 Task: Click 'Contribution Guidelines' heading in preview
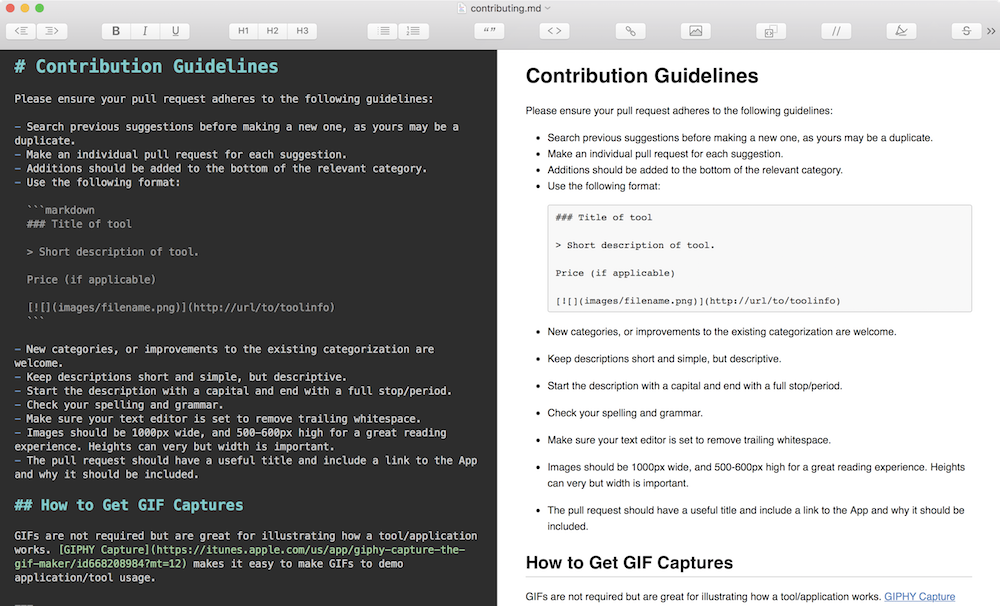tap(642, 76)
